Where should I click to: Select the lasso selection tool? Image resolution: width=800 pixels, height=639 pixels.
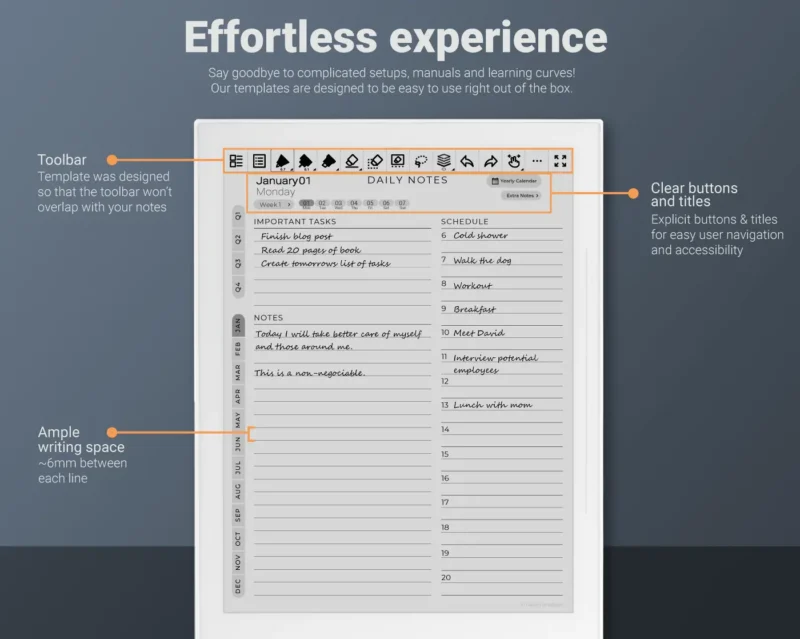[x=420, y=160]
